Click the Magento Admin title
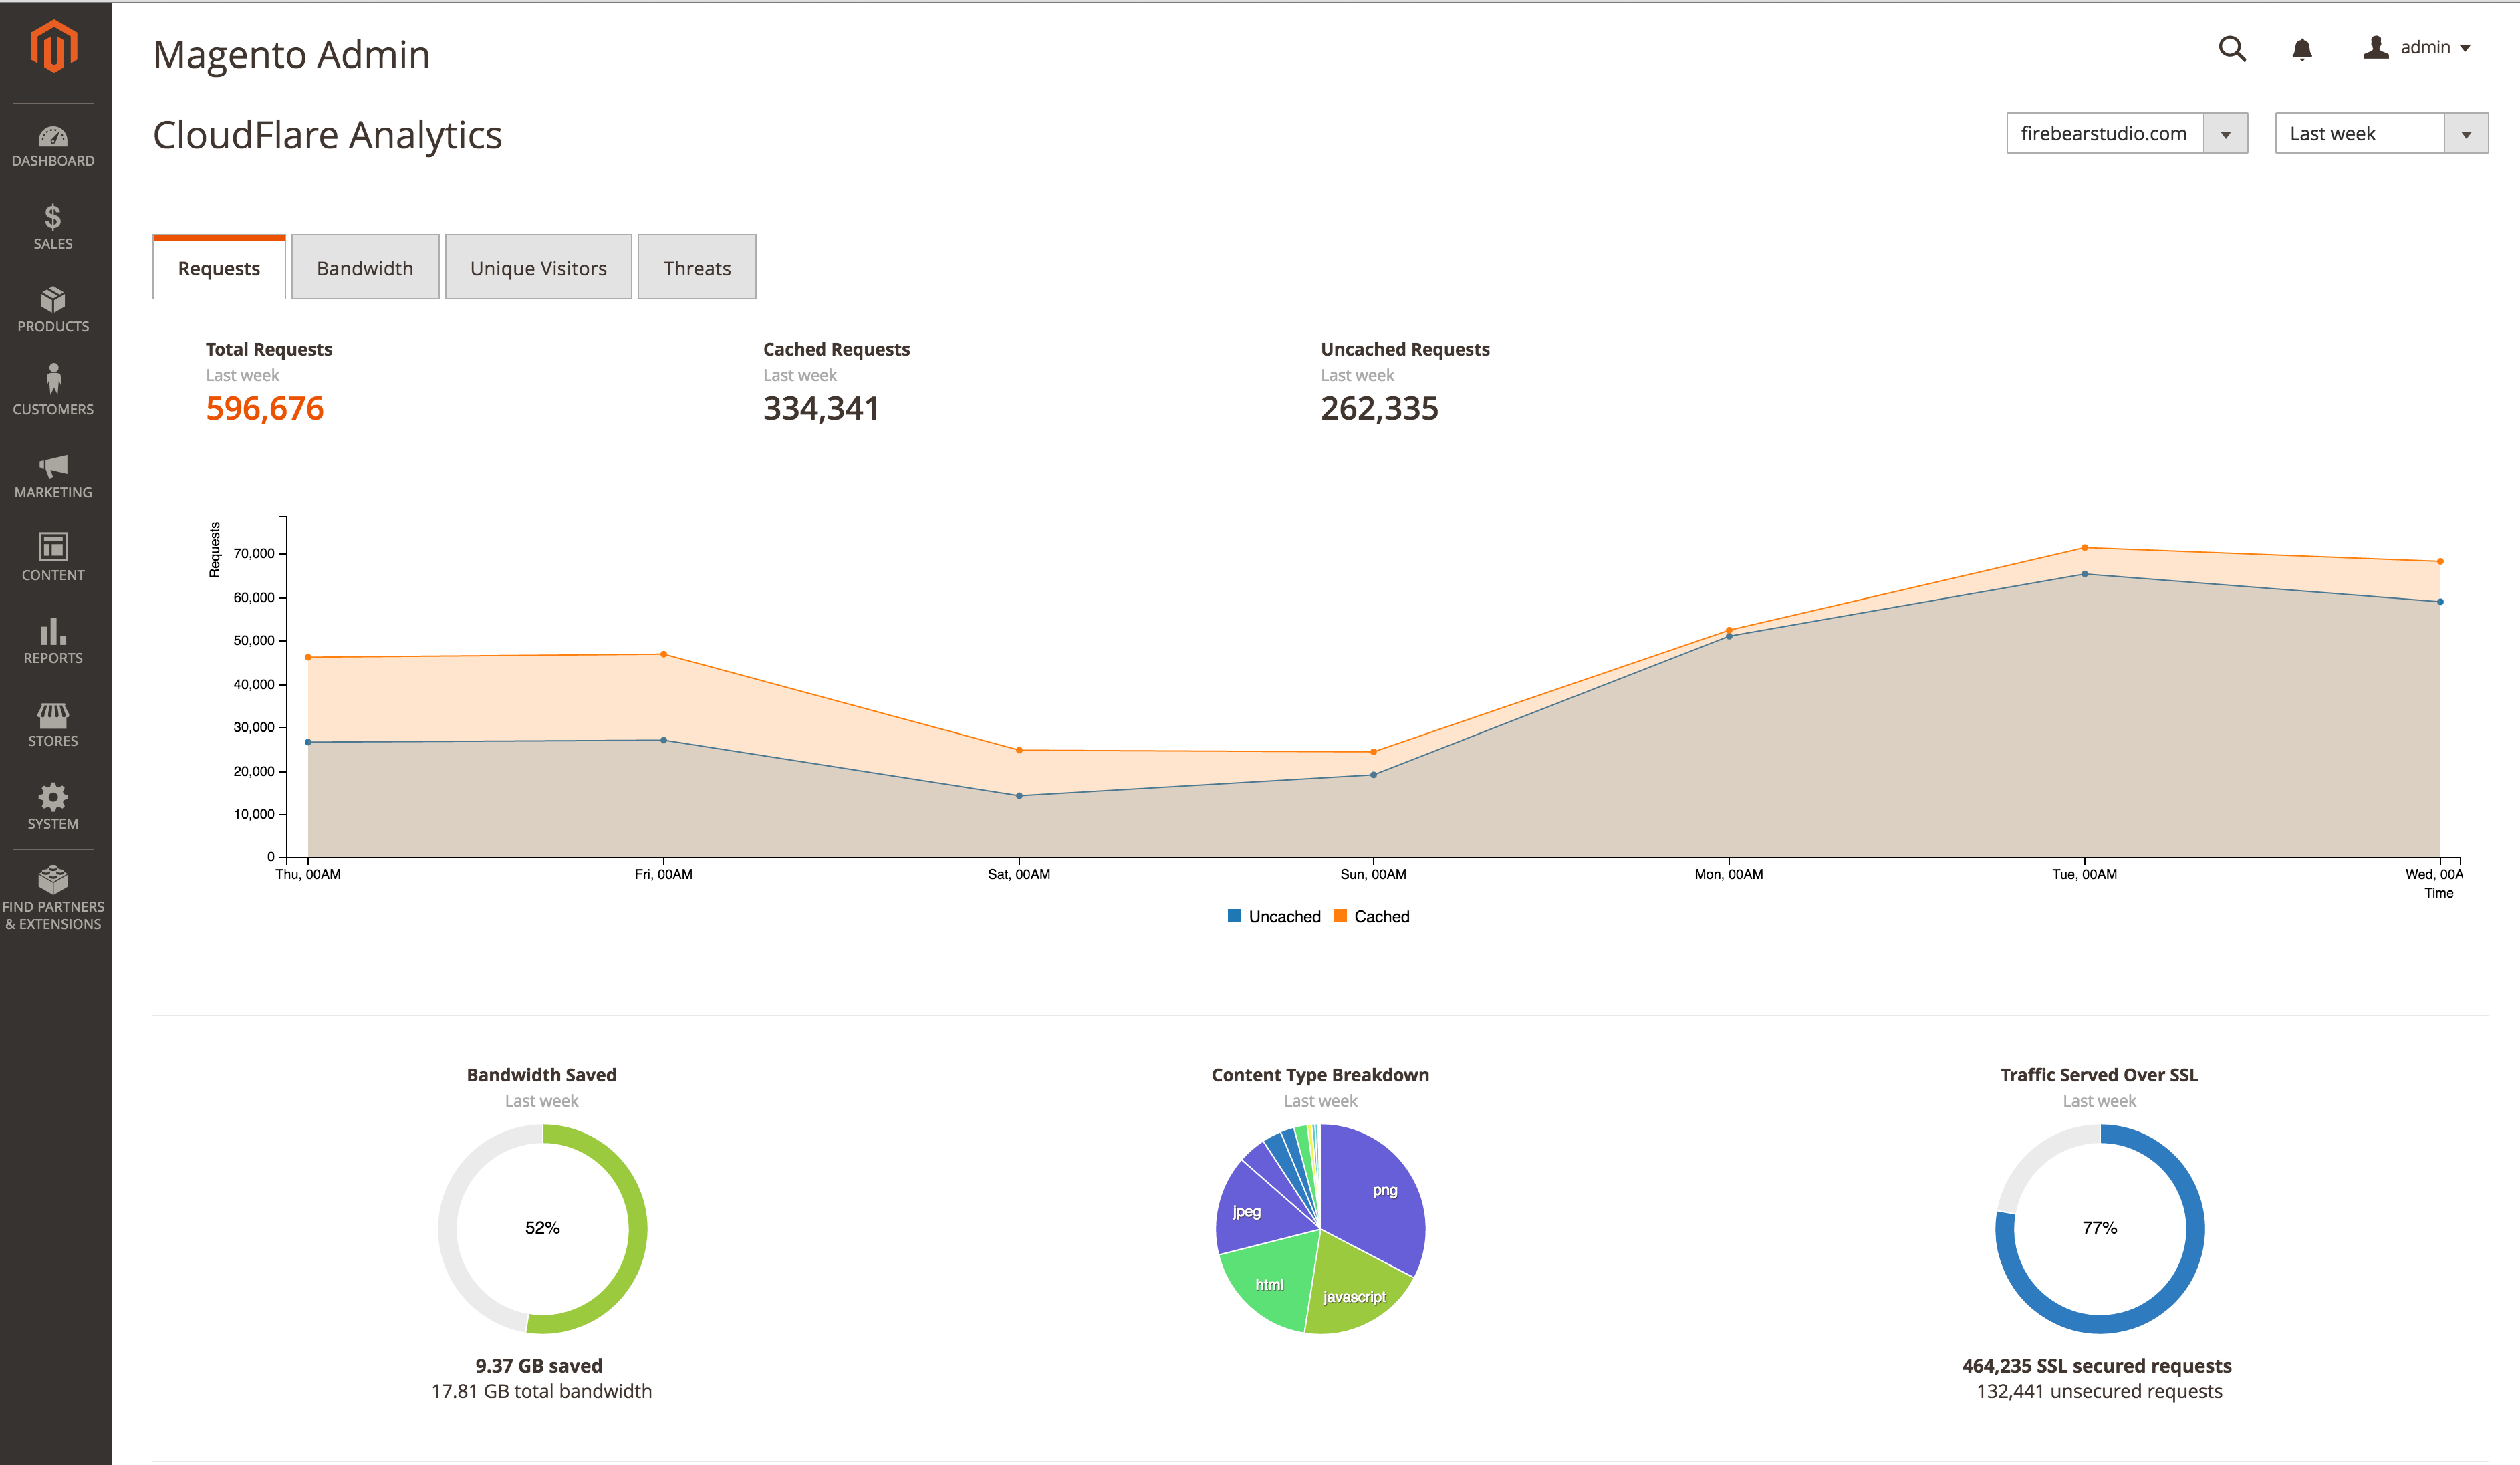 click(x=291, y=55)
